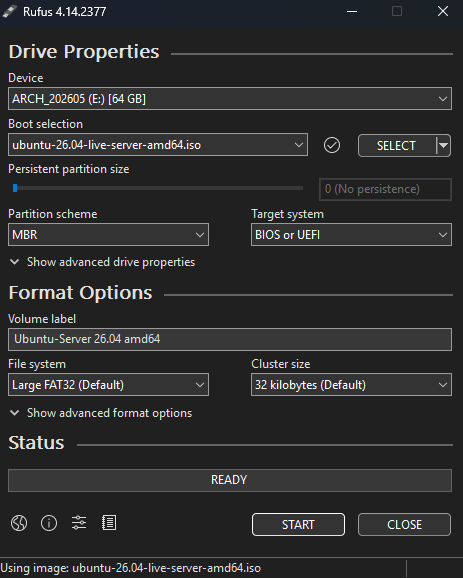Click the Rufus app icon in title bar
The width and height of the screenshot is (463, 578).
point(10,11)
